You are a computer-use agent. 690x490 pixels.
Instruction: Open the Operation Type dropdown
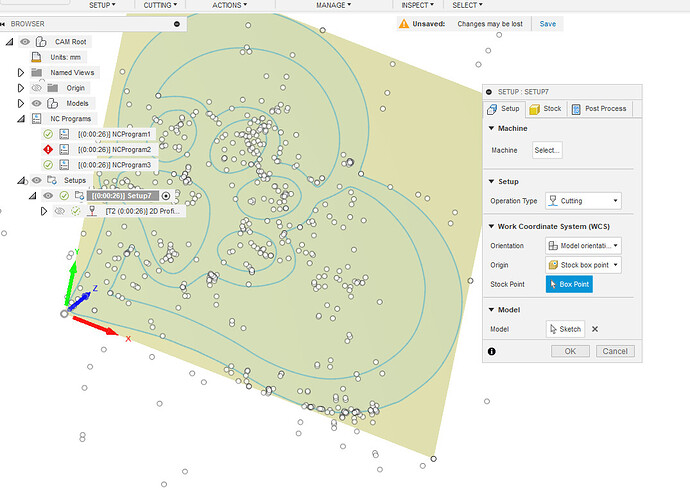coord(583,201)
